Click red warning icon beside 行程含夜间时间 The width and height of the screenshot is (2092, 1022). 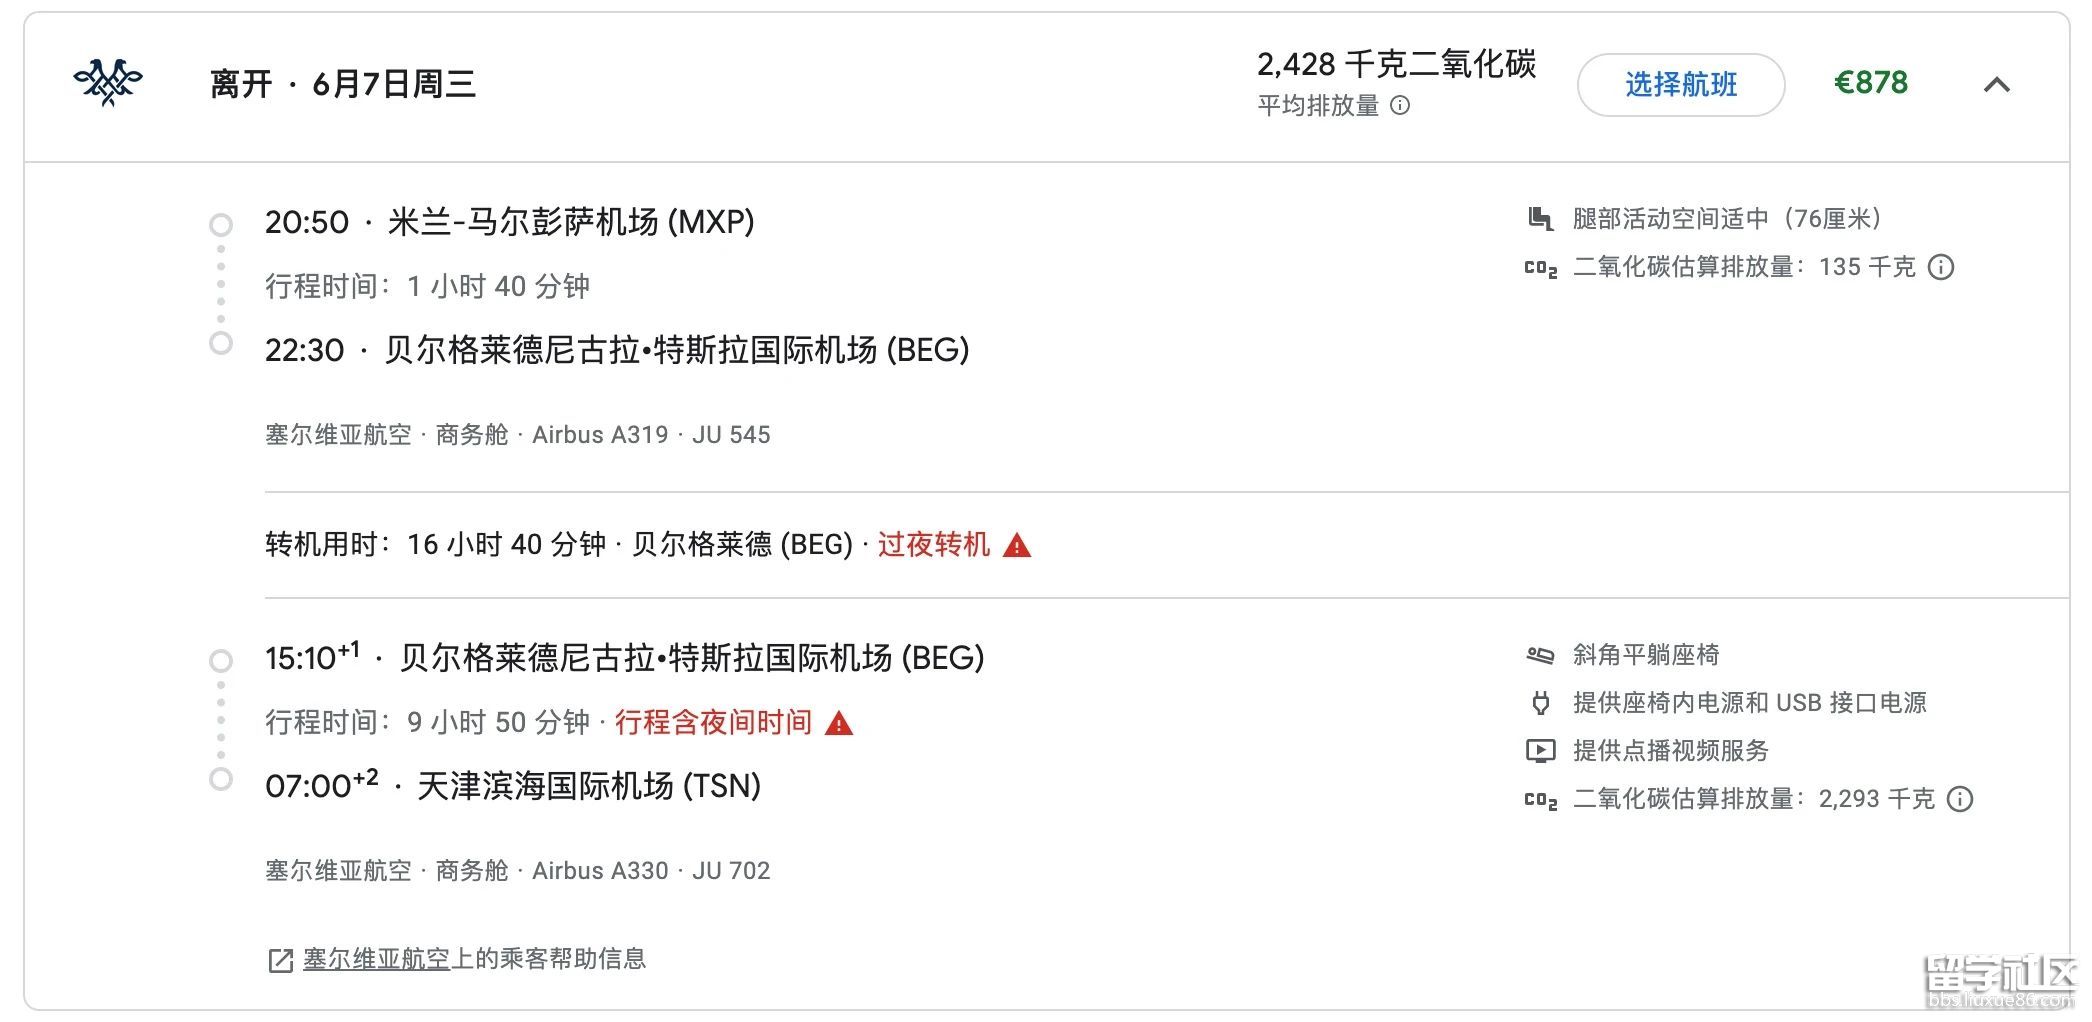click(x=839, y=723)
